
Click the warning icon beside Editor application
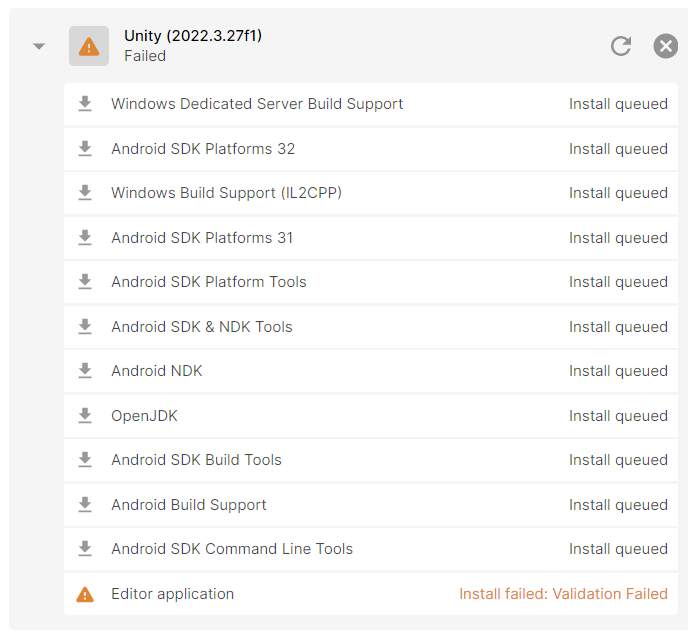click(x=85, y=594)
